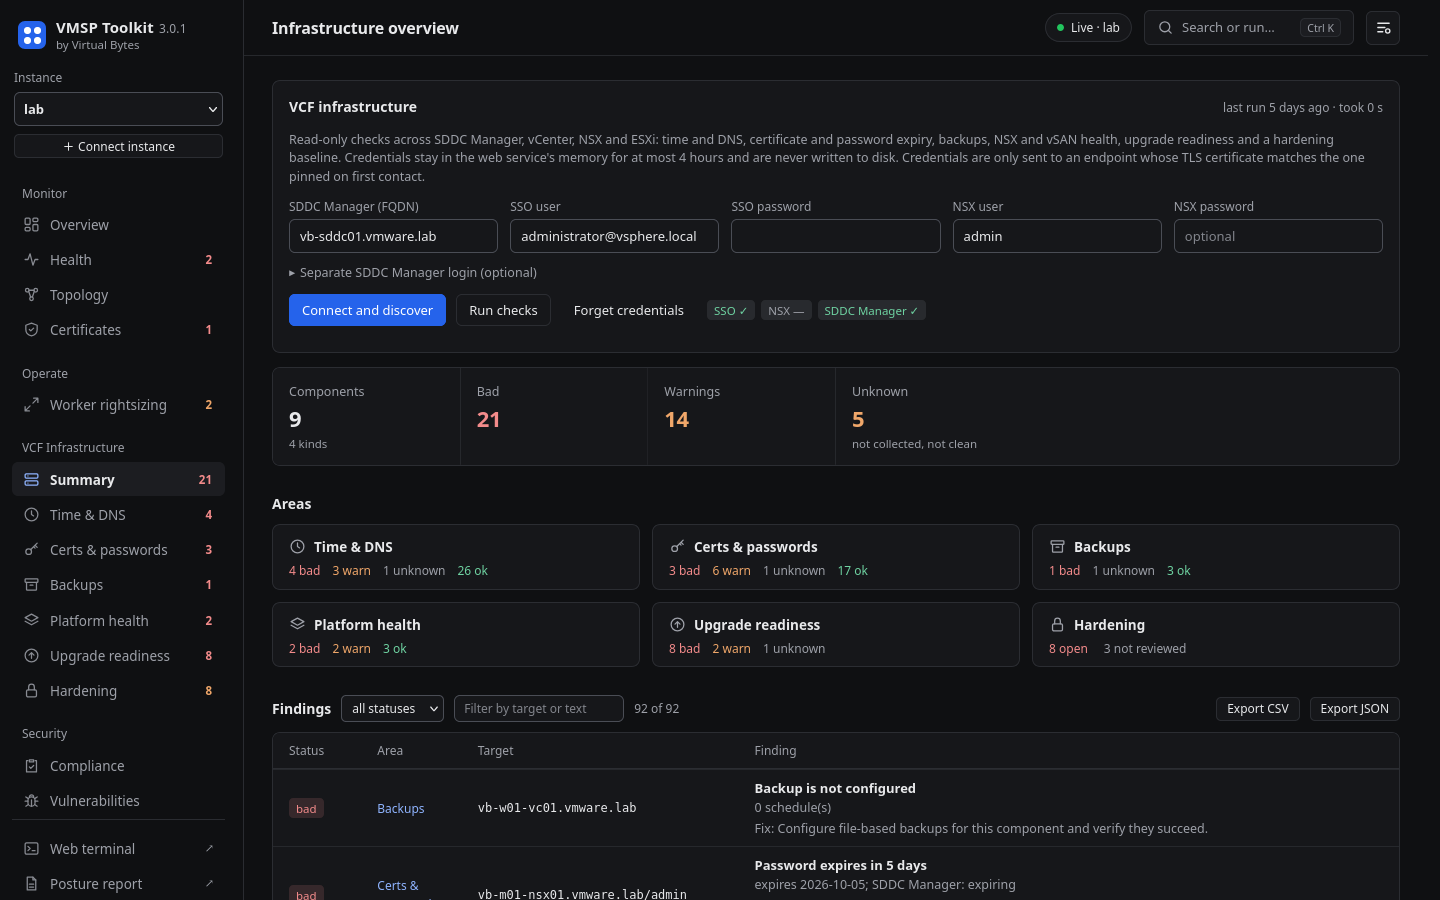
Task: Click the Summary server icon
Action: click(x=32, y=480)
